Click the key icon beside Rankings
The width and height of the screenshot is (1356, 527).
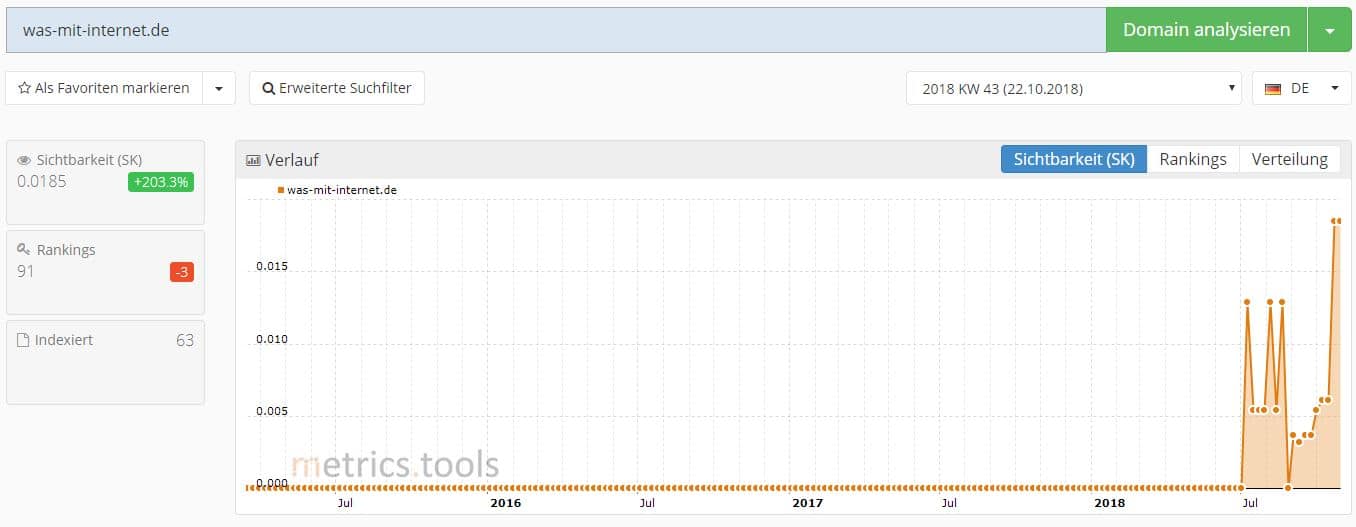pos(24,249)
